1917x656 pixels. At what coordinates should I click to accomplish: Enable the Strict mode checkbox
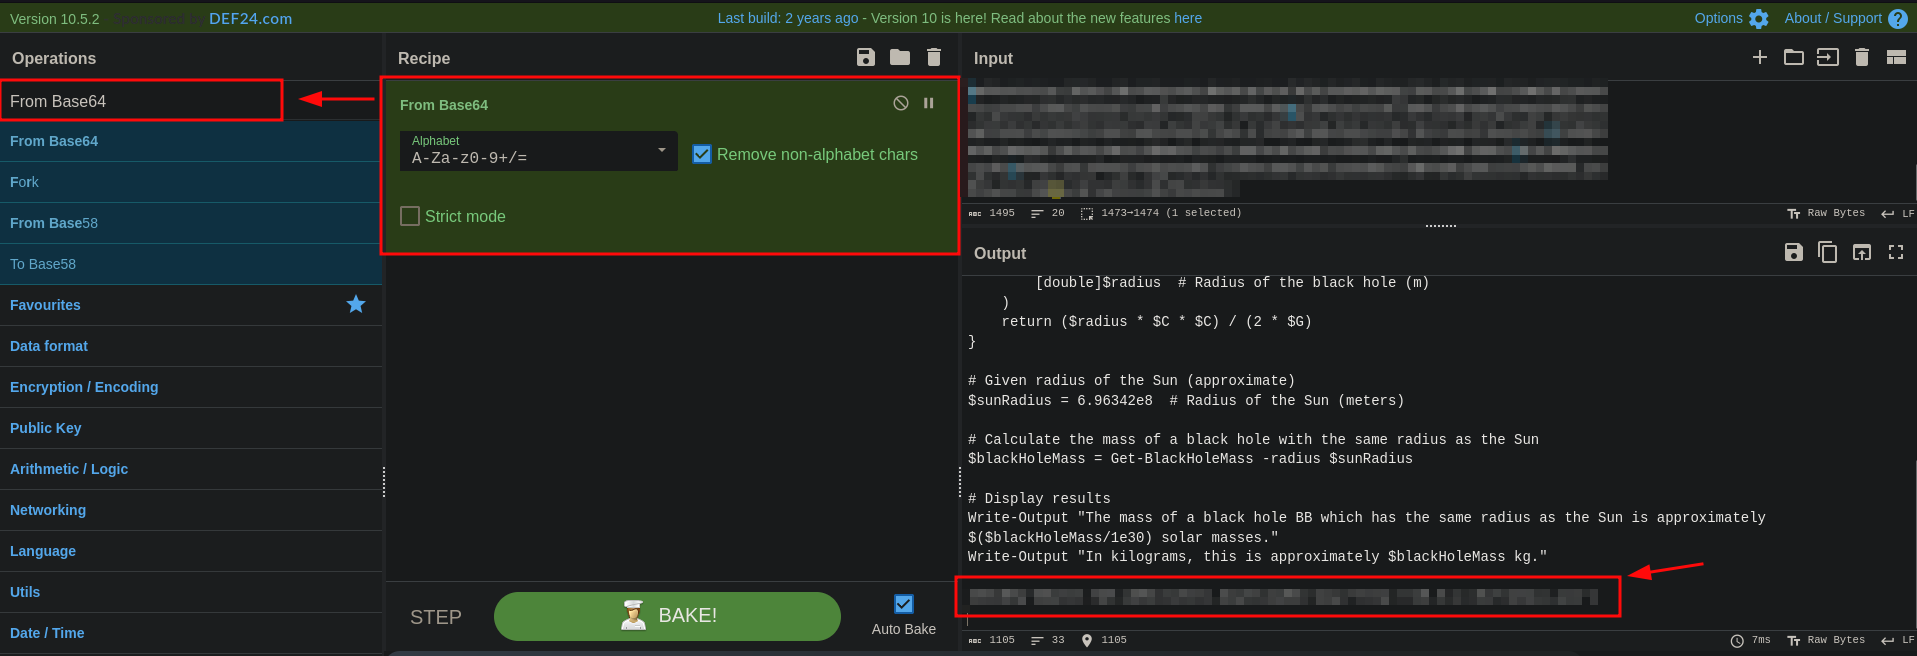pyautogui.click(x=410, y=216)
